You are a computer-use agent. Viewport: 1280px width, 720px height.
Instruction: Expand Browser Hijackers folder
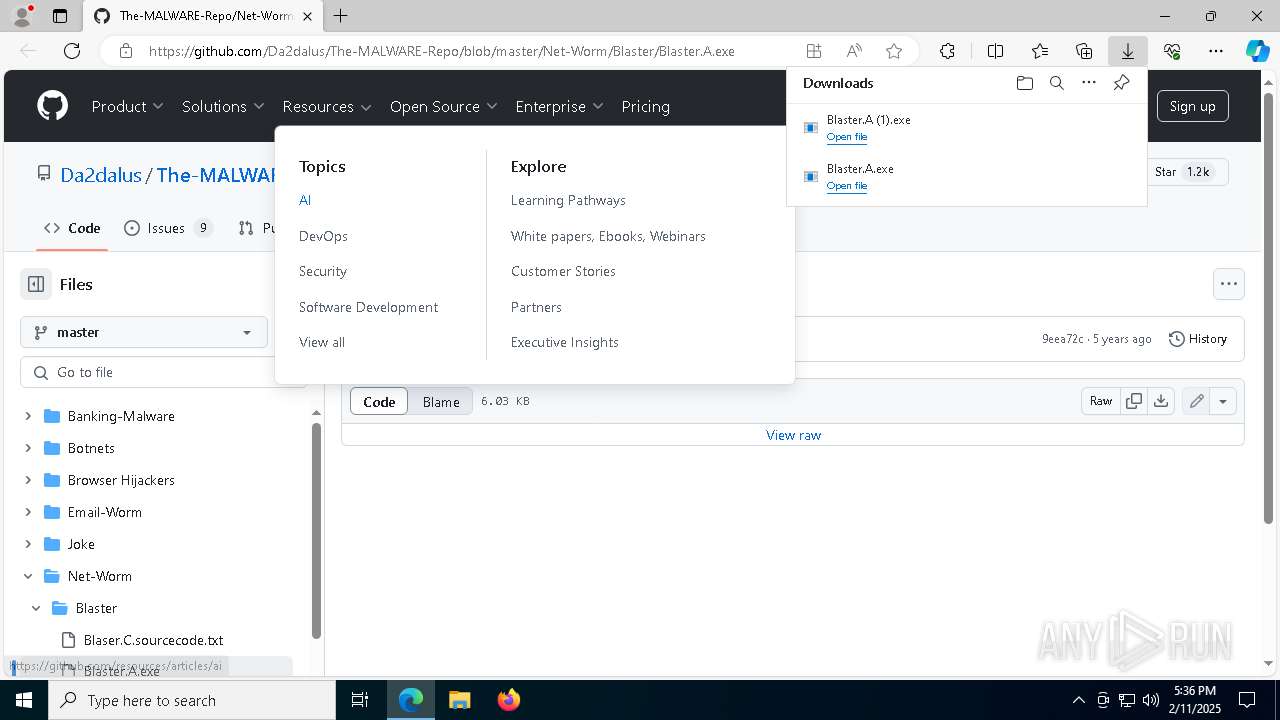pyautogui.click(x=28, y=480)
